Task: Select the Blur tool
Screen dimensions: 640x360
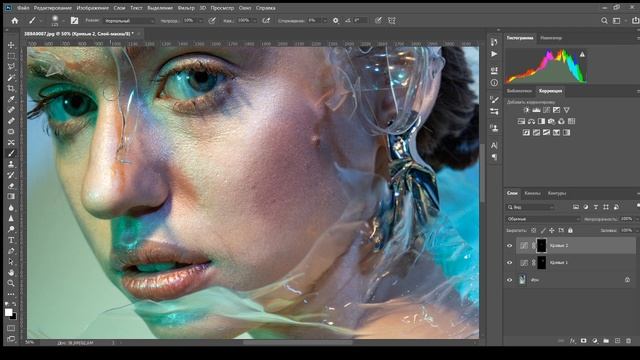Action: [11, 207]
